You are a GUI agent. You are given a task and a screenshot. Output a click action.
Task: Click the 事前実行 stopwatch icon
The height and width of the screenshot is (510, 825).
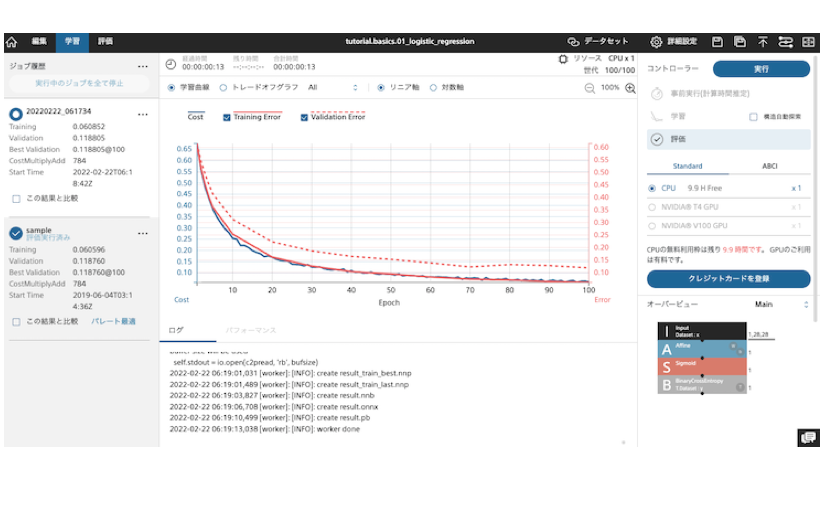click(x=657, y=94)
